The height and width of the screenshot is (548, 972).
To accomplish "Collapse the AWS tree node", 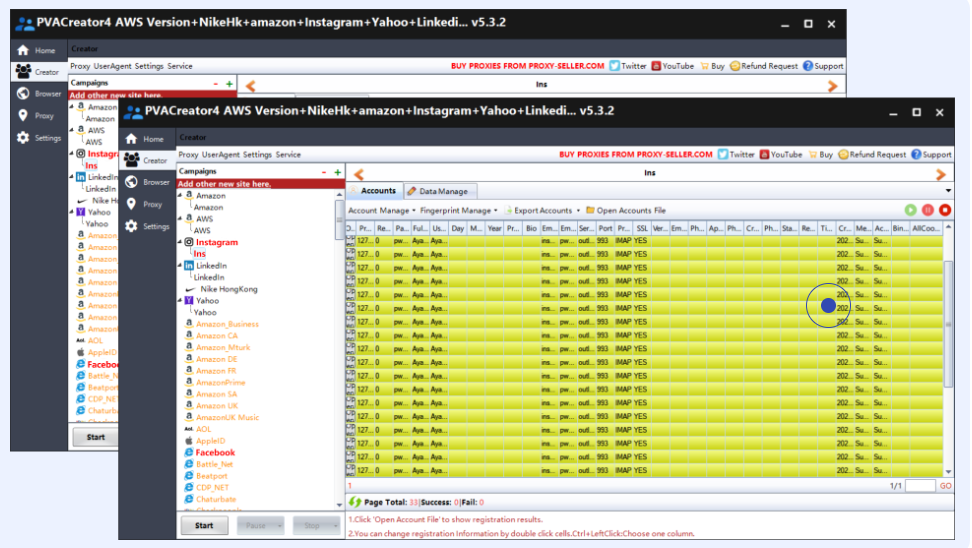I will point(180,218).
